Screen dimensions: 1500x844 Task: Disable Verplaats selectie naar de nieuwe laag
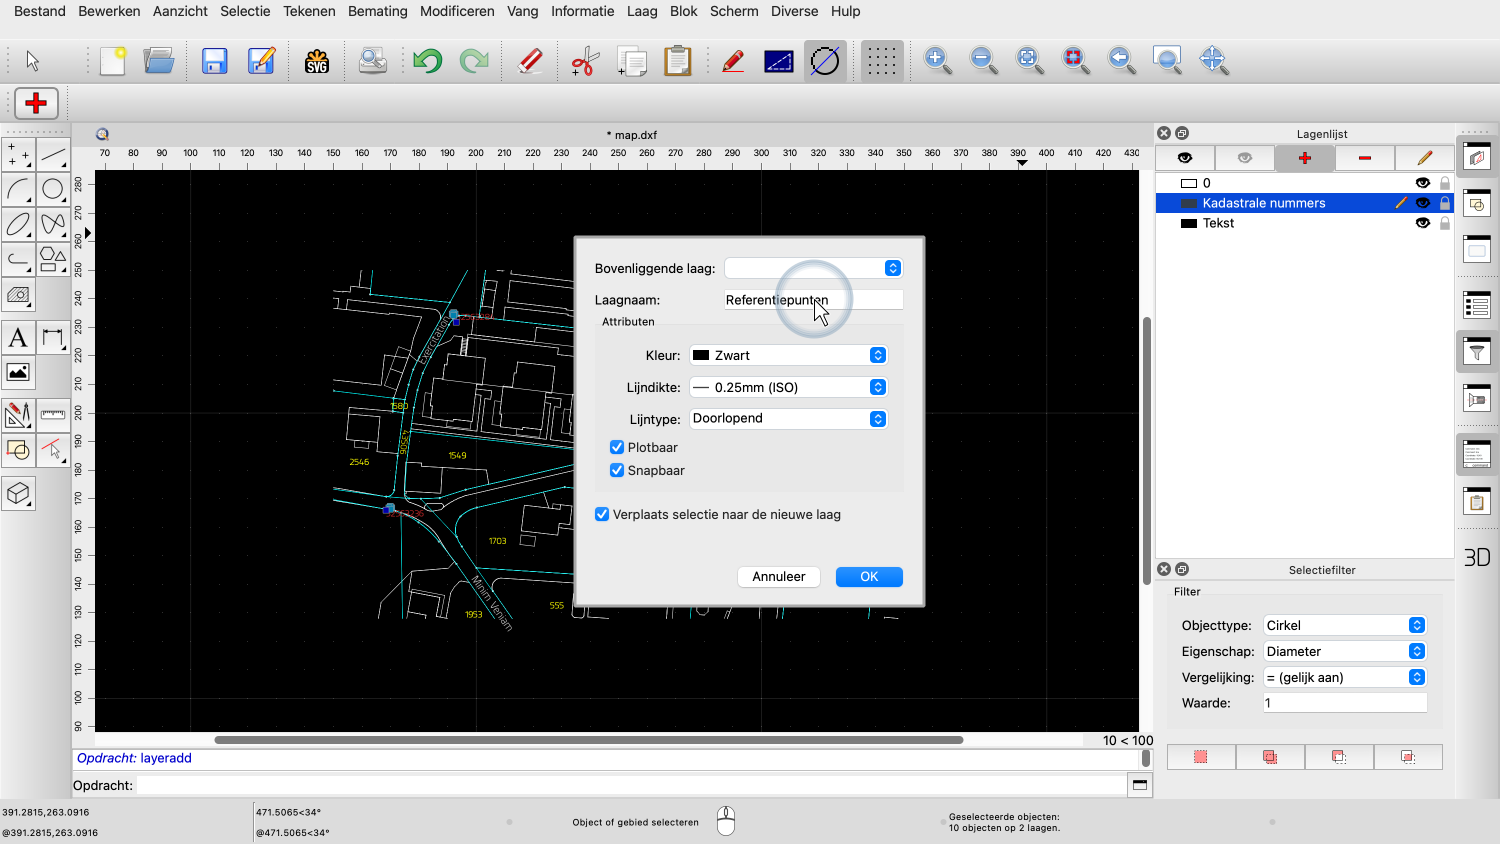(602, 515)
